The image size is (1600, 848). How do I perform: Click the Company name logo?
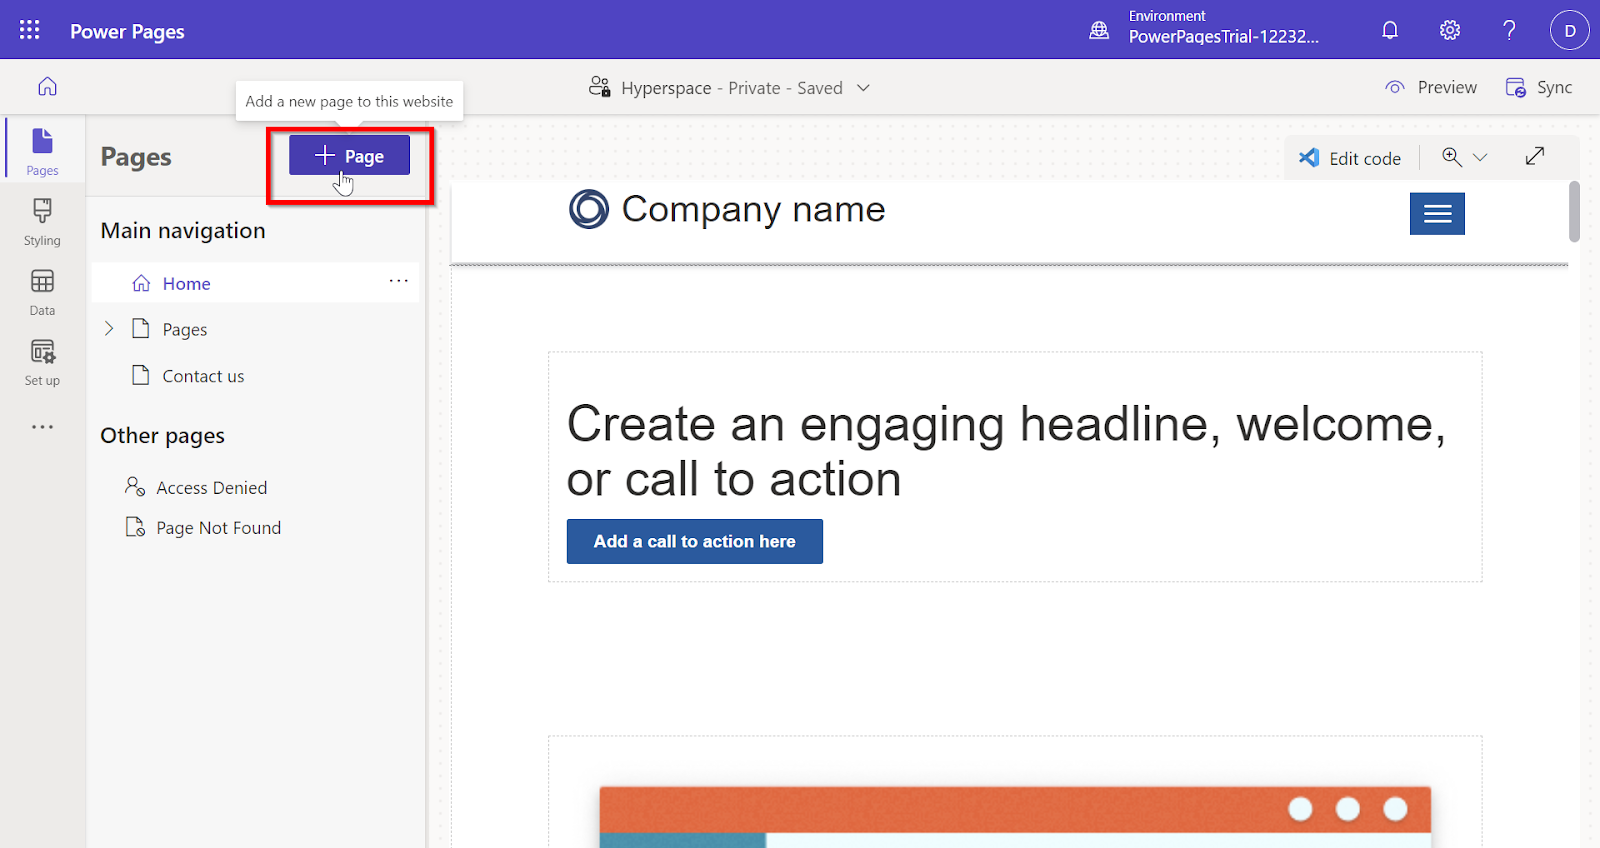(589, 209)
